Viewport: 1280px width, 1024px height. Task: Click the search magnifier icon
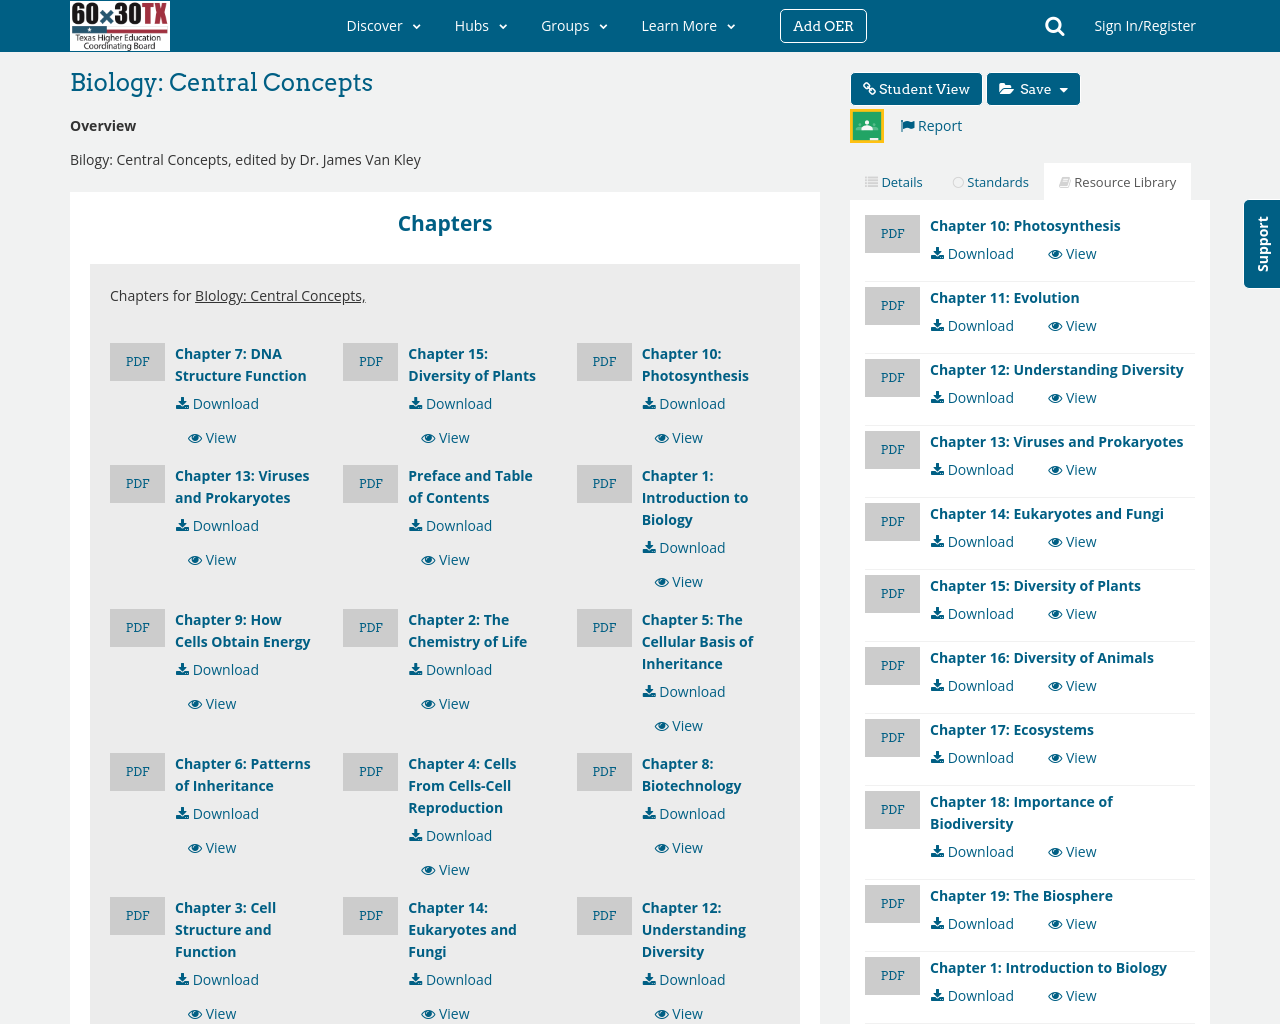point(1054,26)
